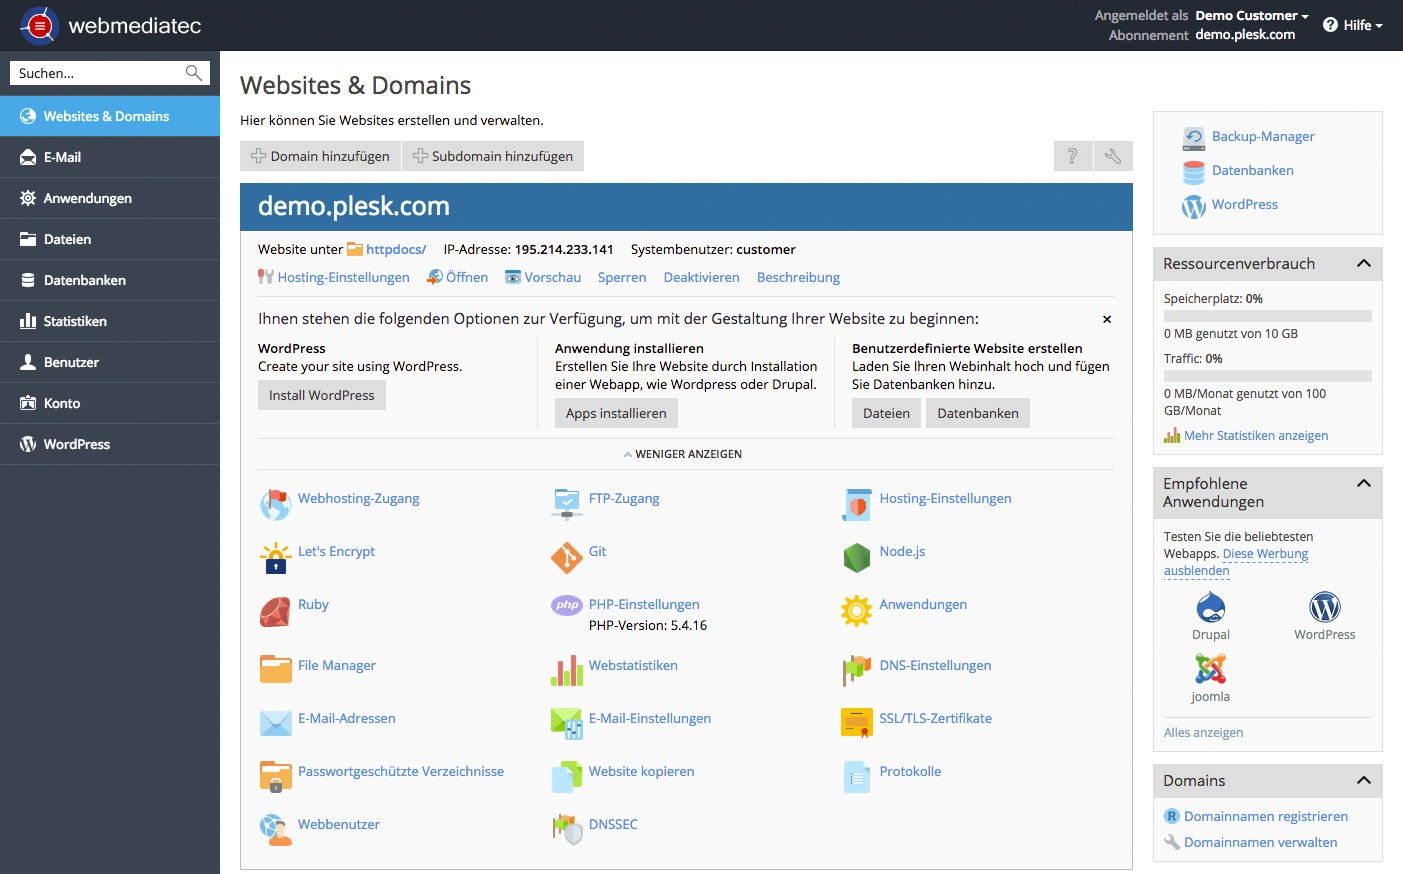1403x874 pixels.
Task: Click Domainnamen registrieren link
Action: click(1266, 817)
